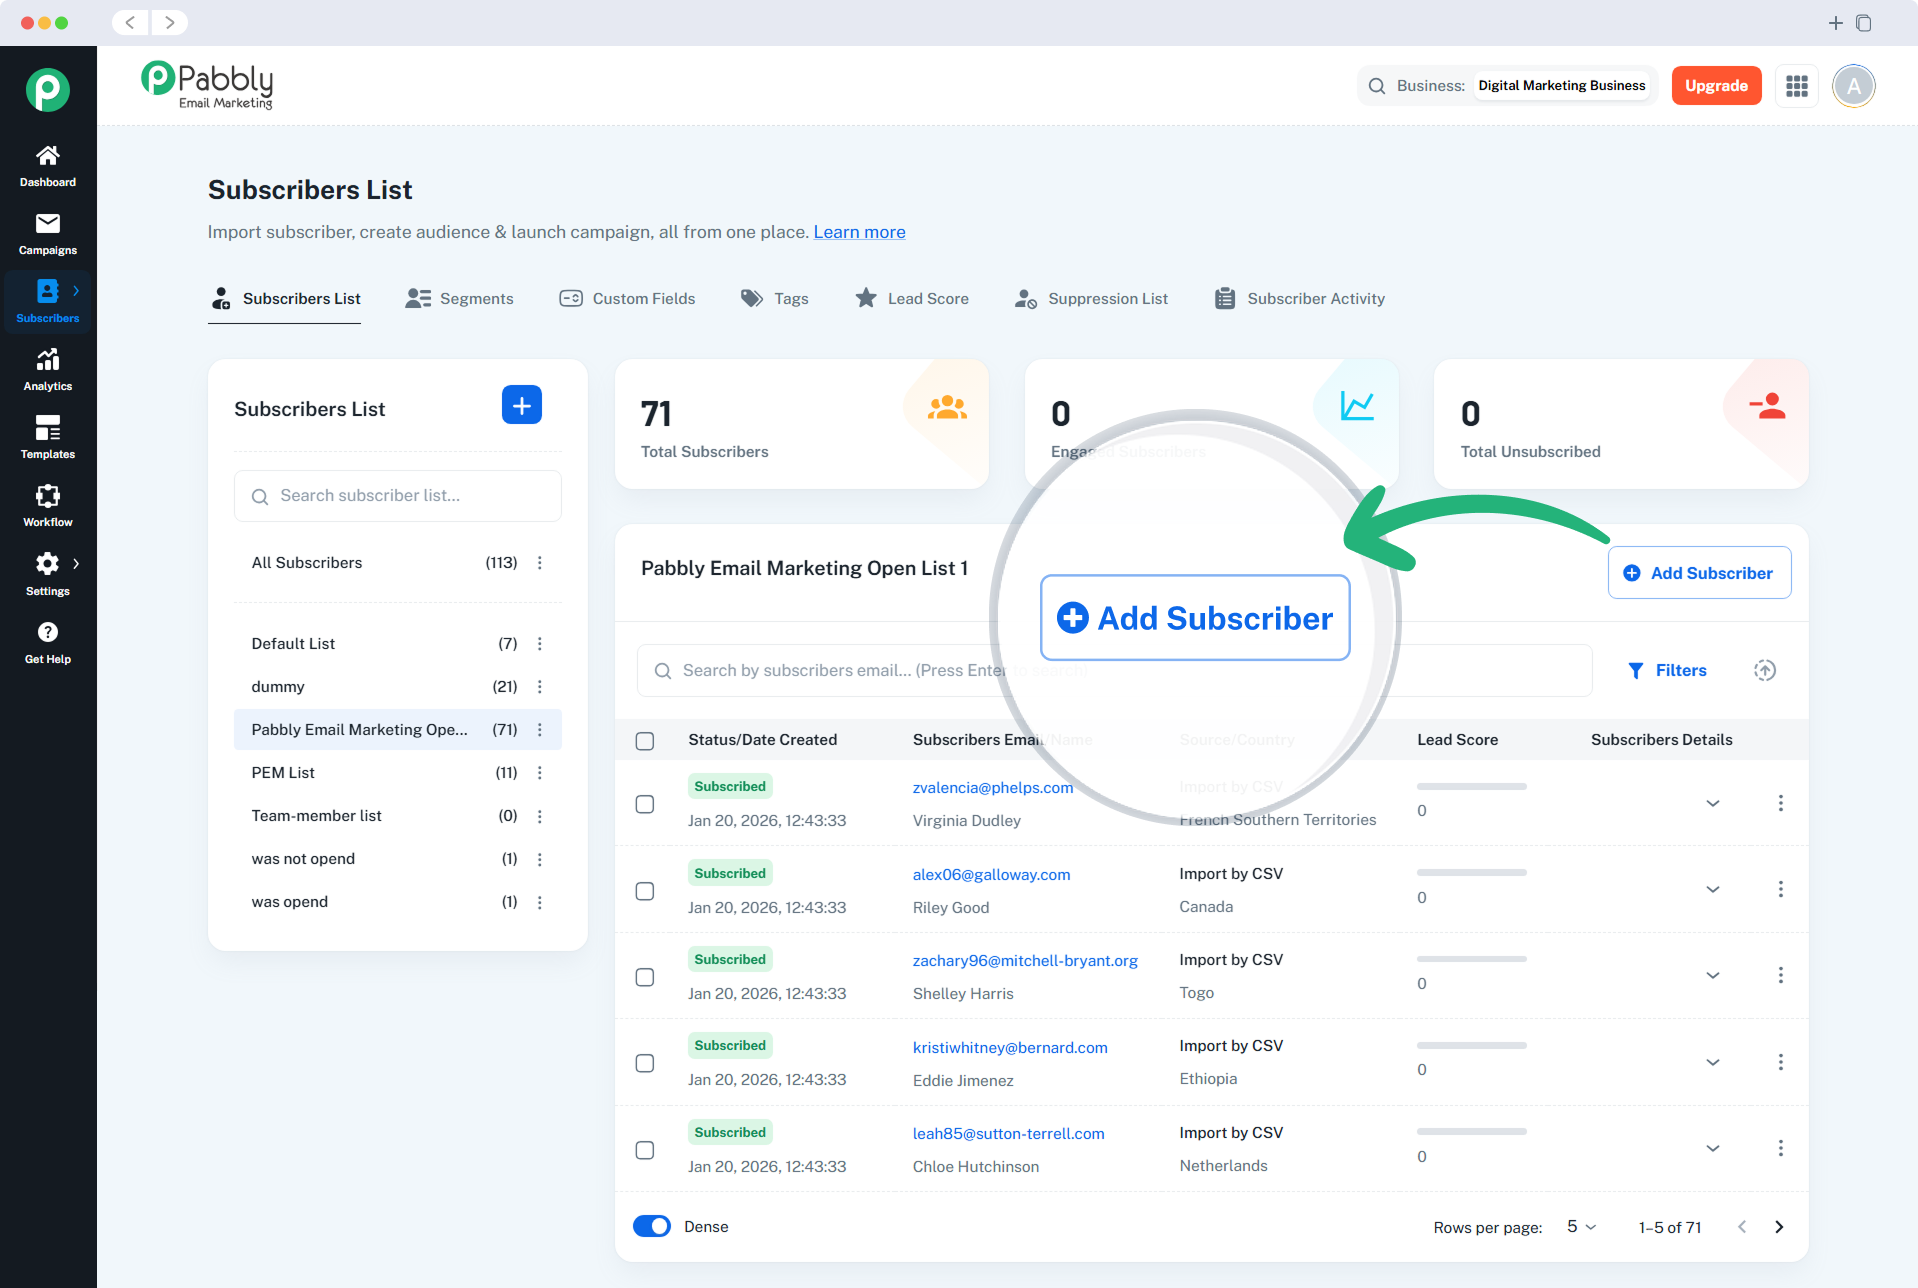
Task: Switch to the Subscriber Activity tab
Action: (1300, 299)
